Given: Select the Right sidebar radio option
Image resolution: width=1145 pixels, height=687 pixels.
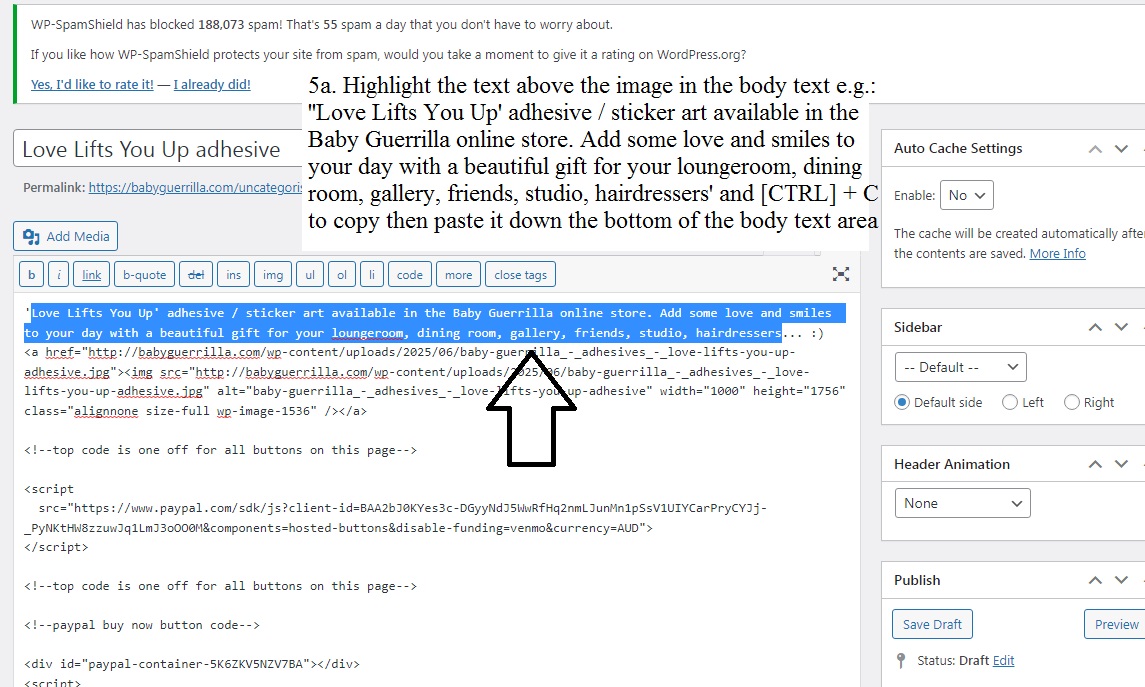Looking at the screenshot, I should point(1071,402).
